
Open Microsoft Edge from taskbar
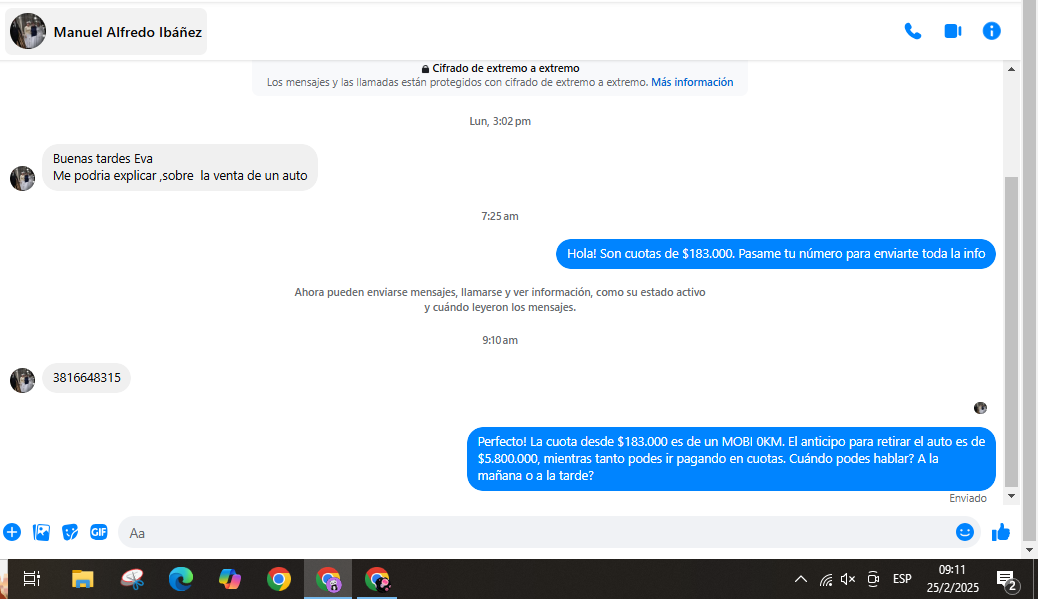click(x=181, y=579)
